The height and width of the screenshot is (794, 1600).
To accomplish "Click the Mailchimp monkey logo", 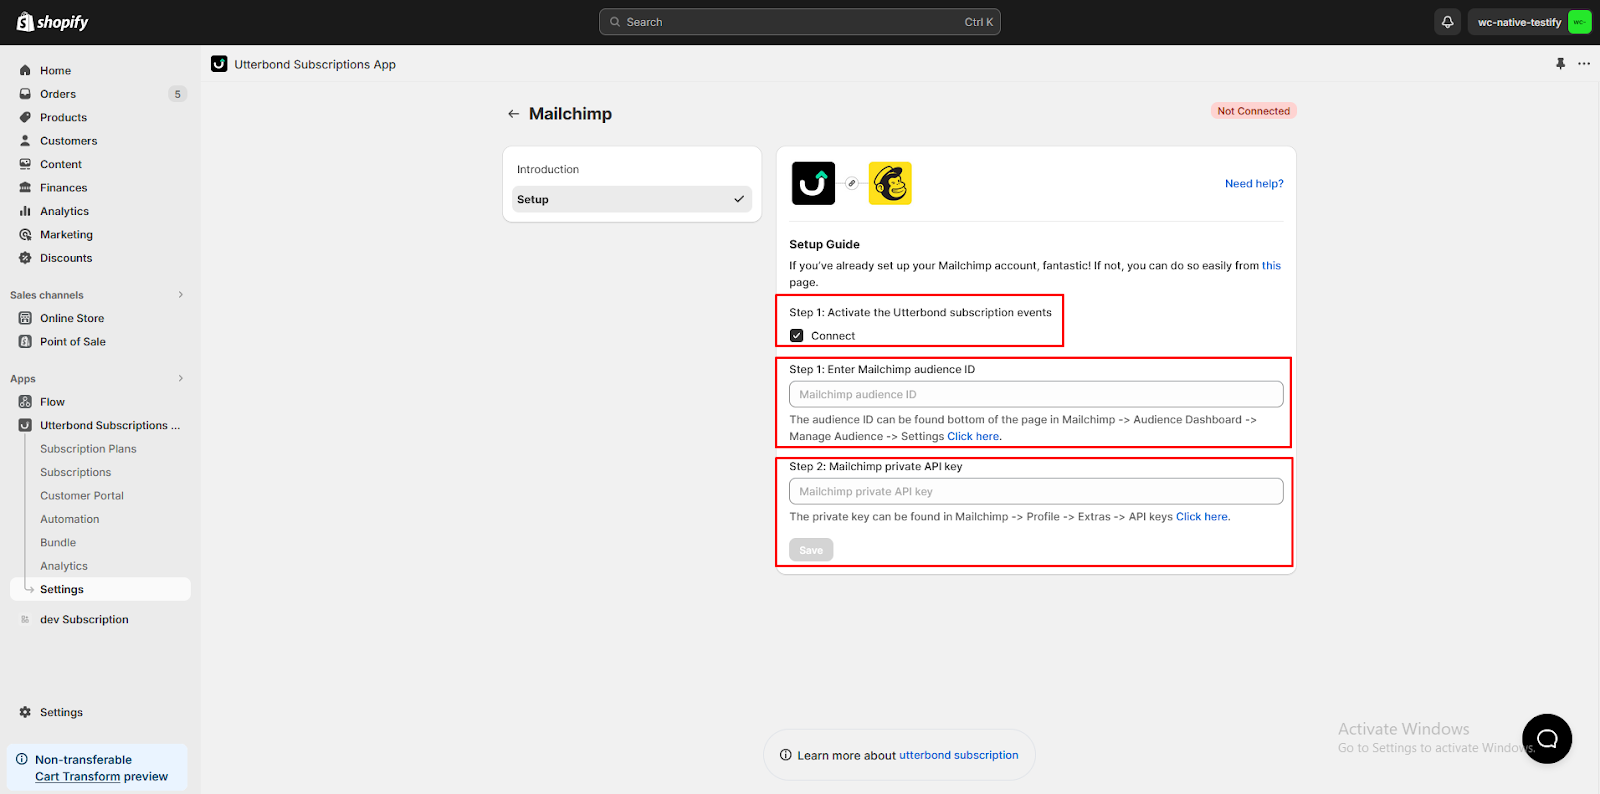I will (890, 183).
